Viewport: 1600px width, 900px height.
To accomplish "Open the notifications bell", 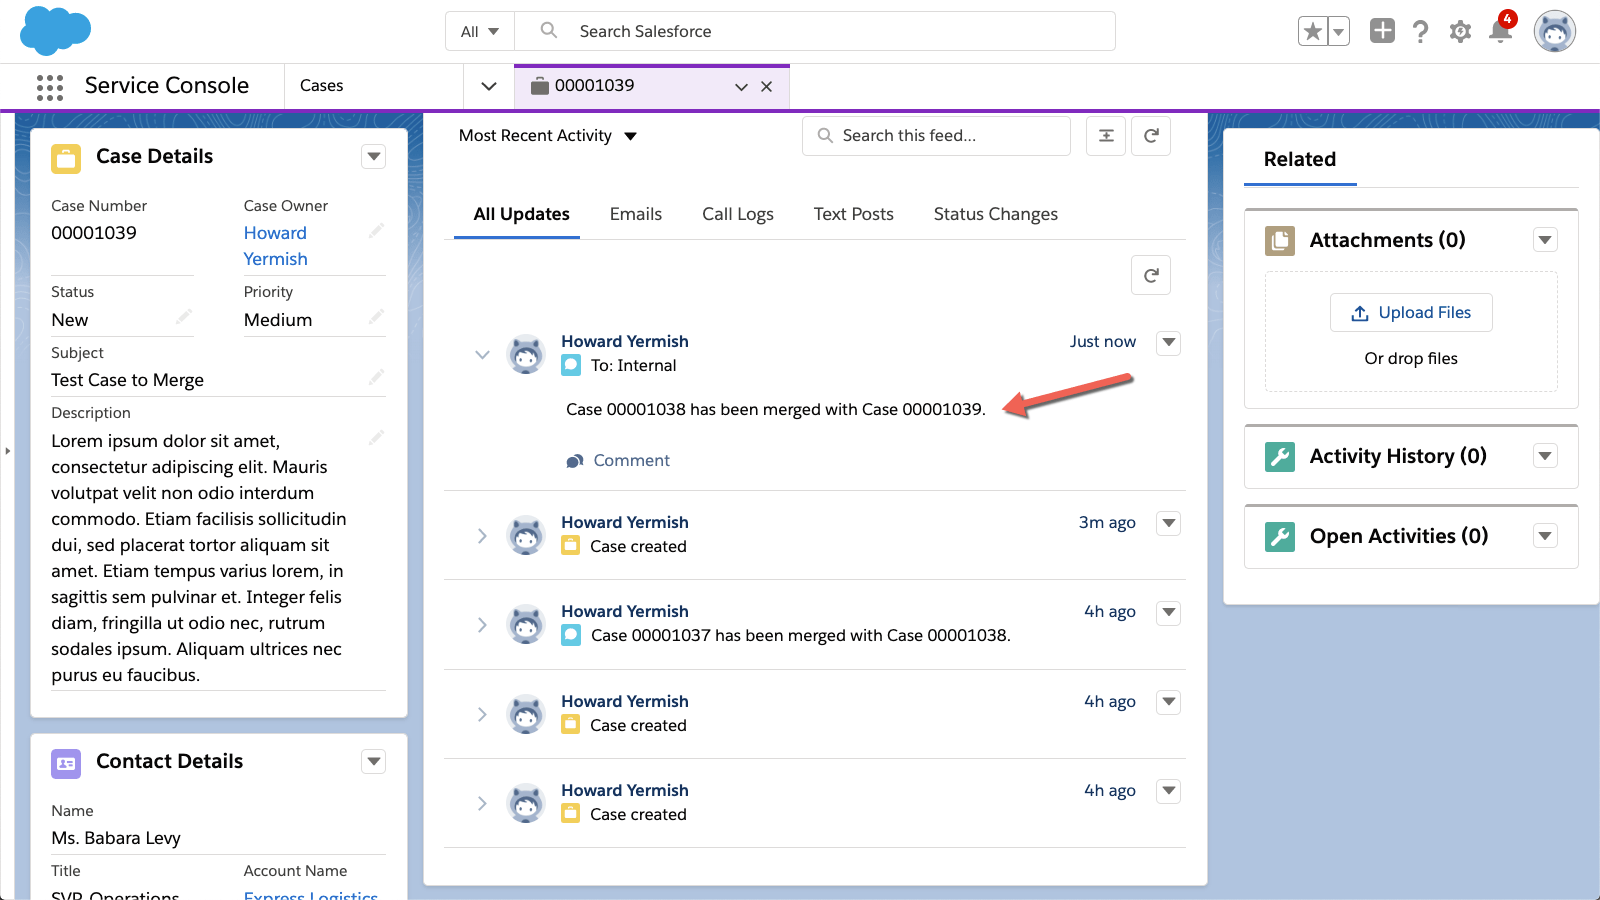I will (x=1500, y=31).
